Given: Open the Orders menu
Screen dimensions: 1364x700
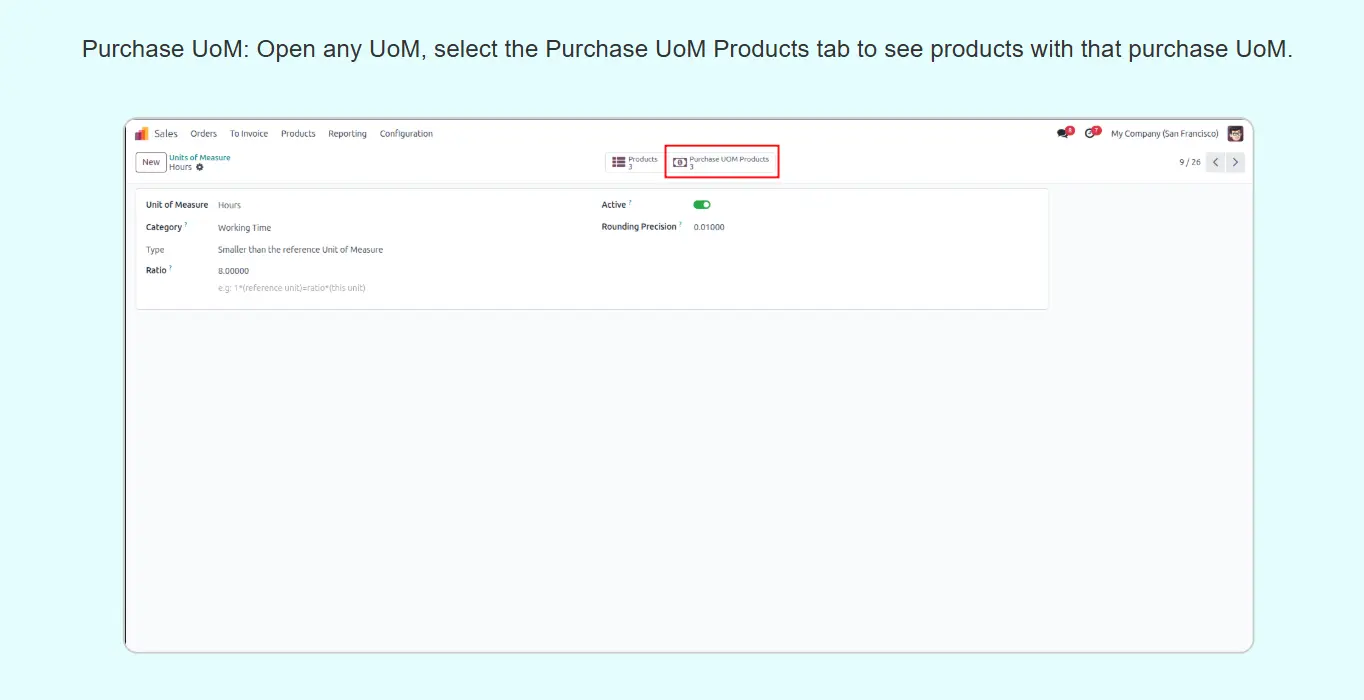Looking at the screenshot, I should tap(203, 134).
